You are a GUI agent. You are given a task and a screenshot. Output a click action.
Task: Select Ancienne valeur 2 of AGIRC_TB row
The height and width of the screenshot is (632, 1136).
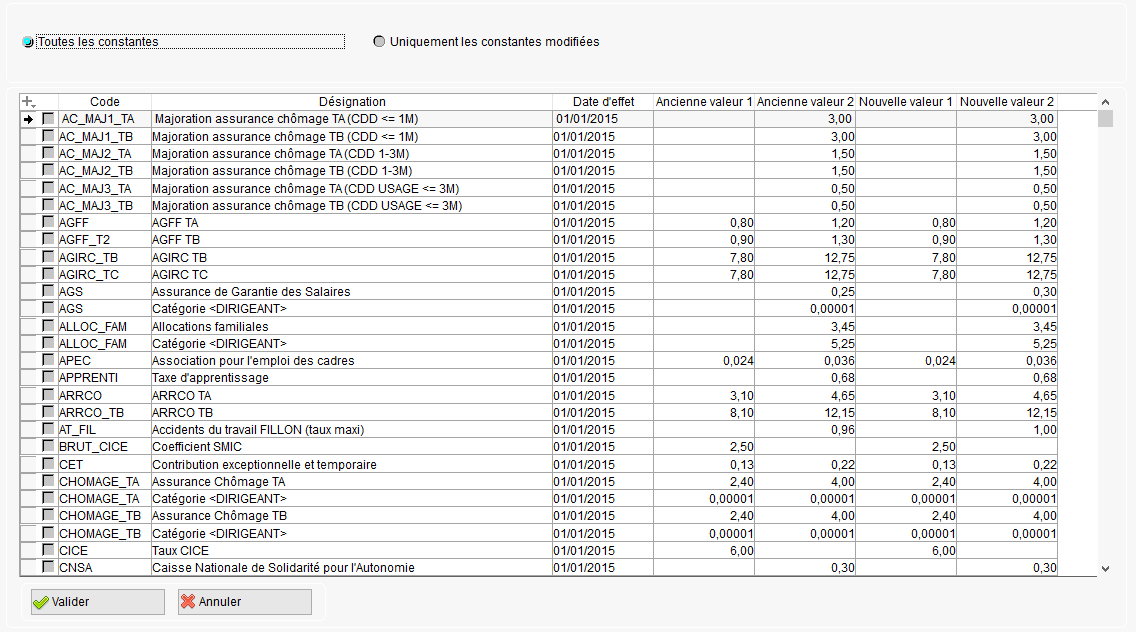point(805,257)
